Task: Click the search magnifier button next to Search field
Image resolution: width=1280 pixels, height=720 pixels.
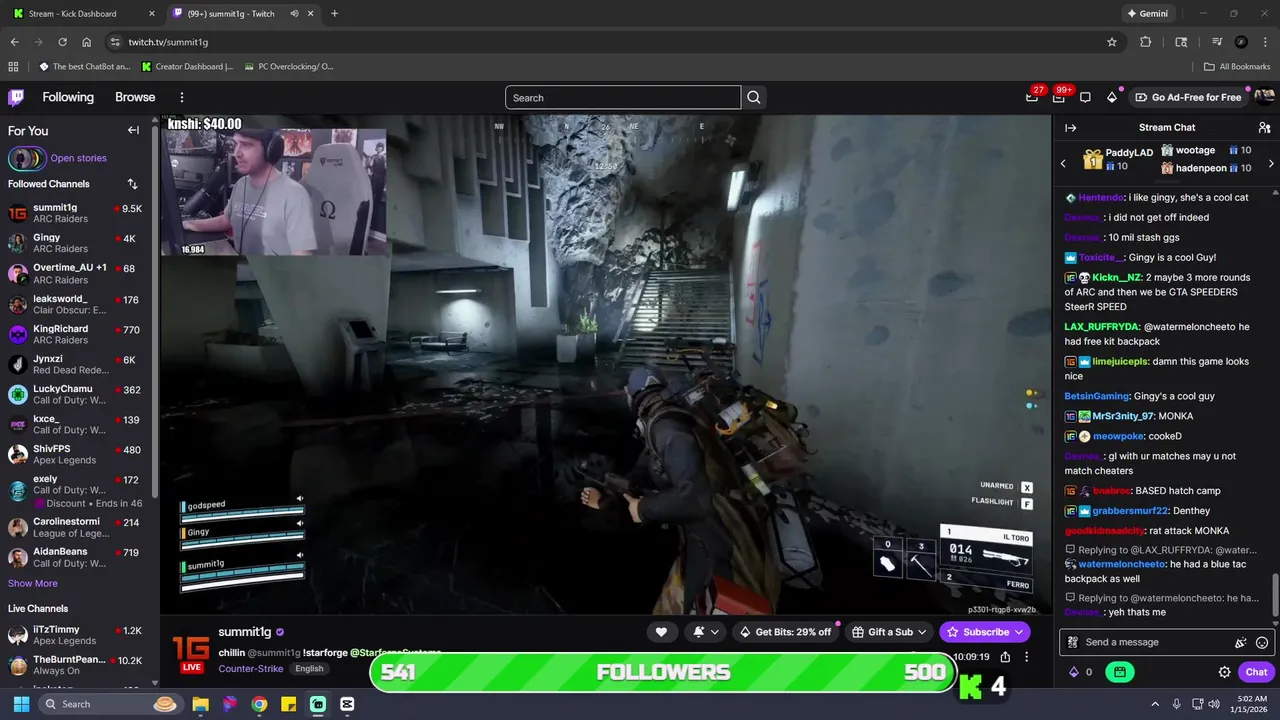Action: (754, 97)
